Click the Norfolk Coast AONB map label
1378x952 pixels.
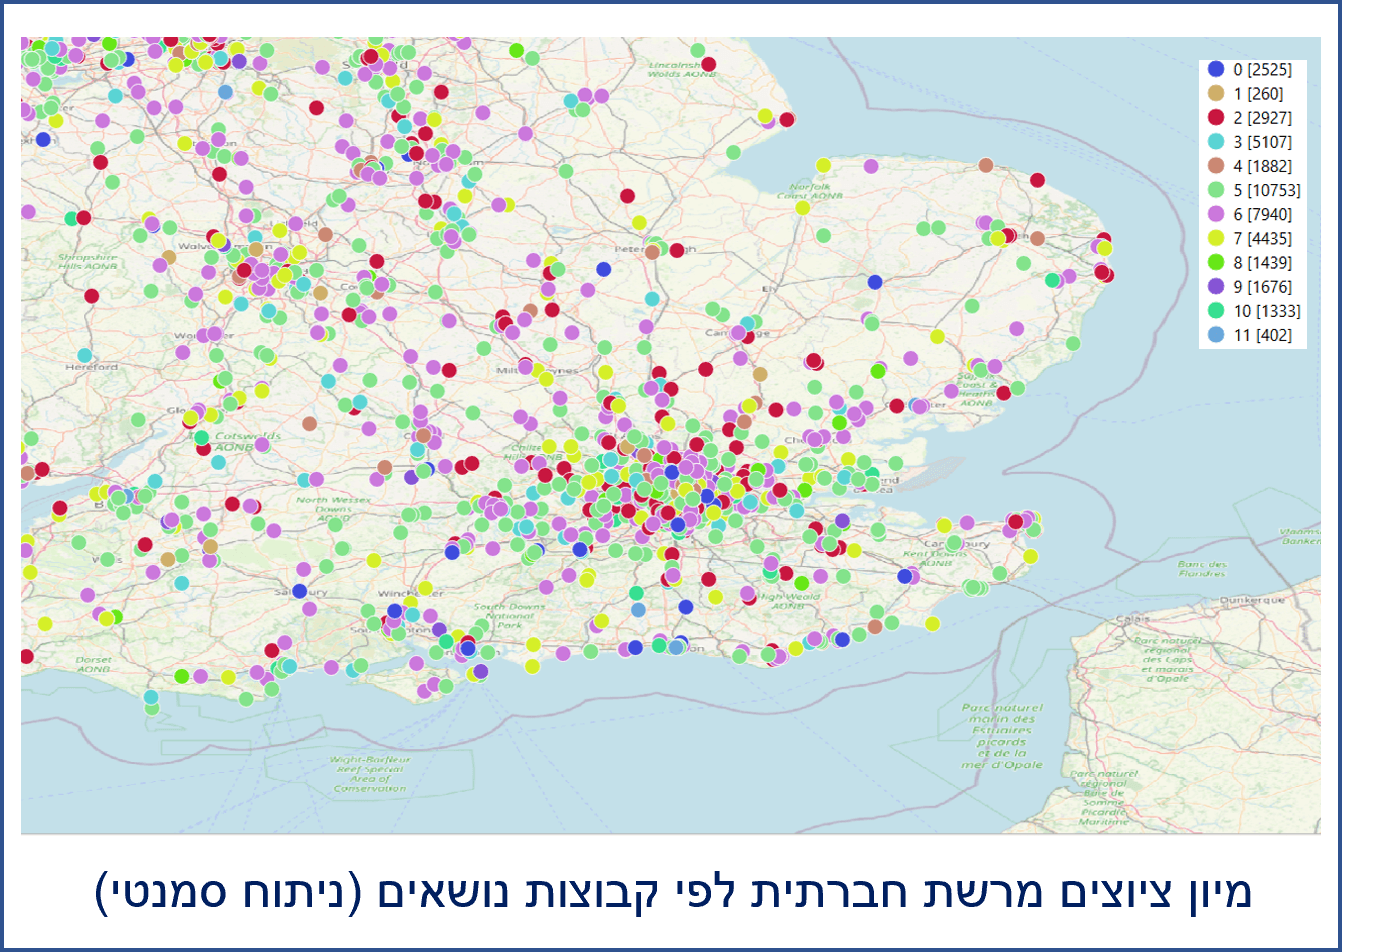click(810, 191)
